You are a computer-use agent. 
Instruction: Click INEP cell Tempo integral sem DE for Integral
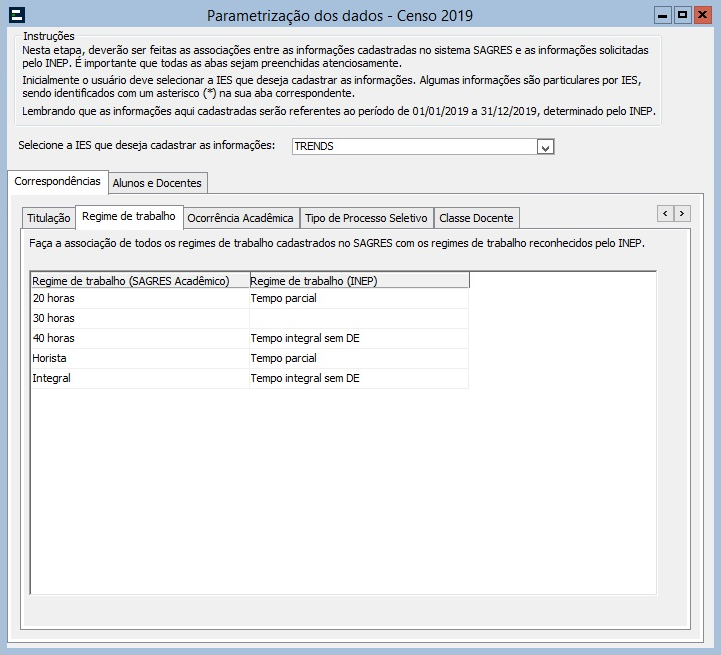point(359,378)
